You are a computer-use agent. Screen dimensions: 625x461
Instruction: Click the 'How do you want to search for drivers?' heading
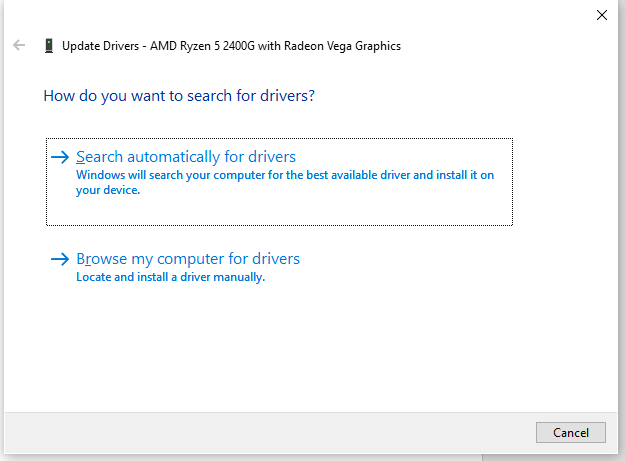[179, 96]
